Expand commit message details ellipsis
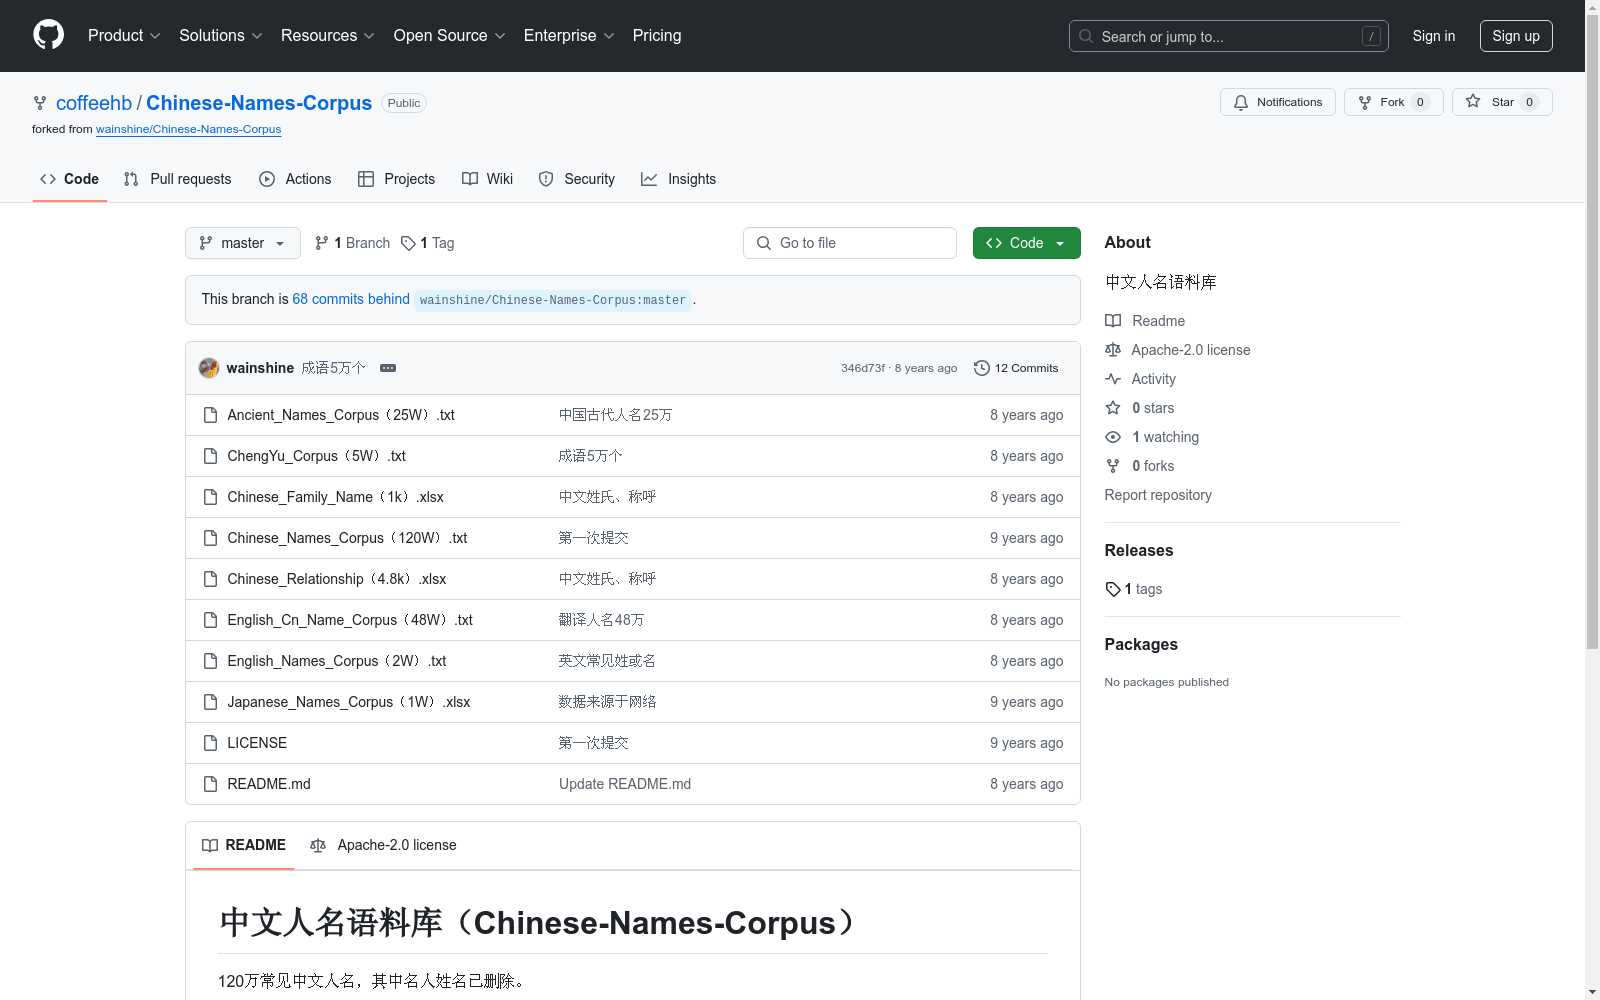1600x1000 pixels. 388,368
